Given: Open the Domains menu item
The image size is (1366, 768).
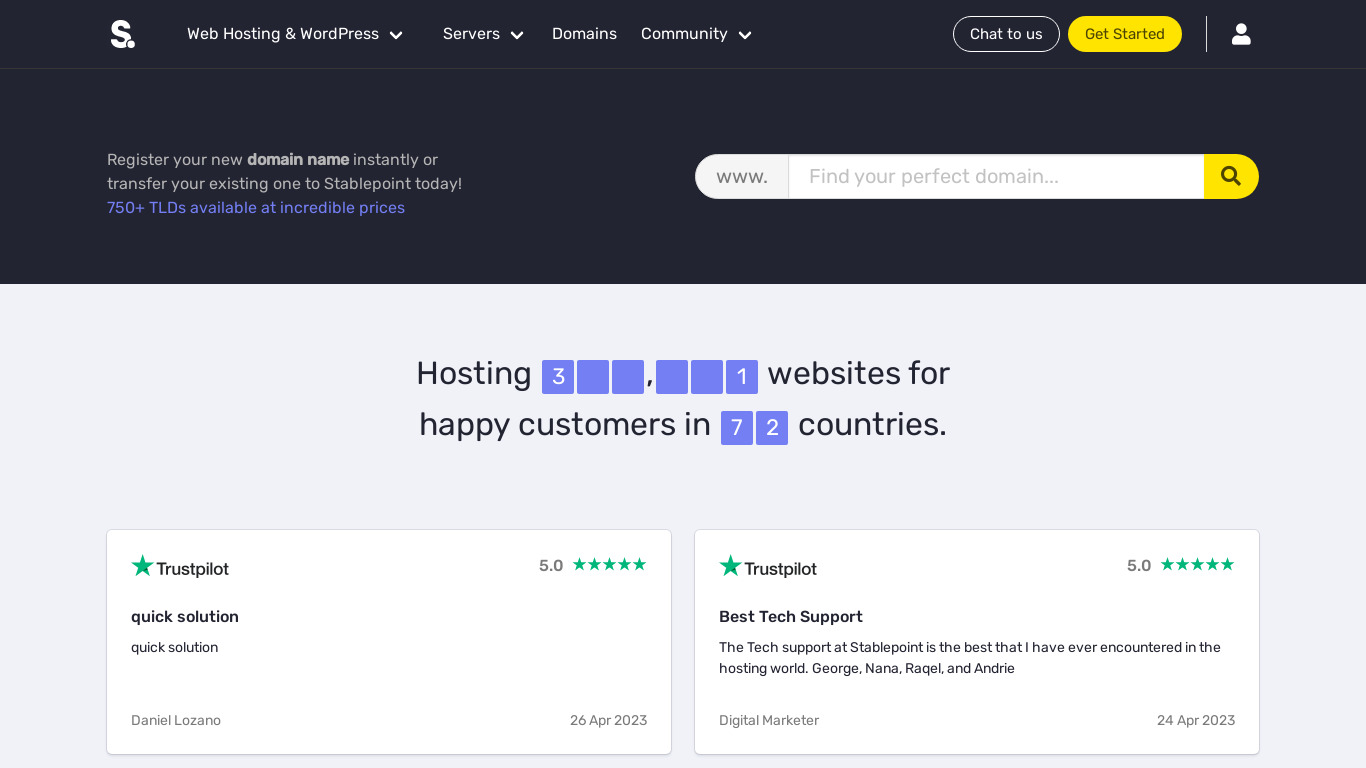Looking at the screenshot, I should [x=584, y=34].
